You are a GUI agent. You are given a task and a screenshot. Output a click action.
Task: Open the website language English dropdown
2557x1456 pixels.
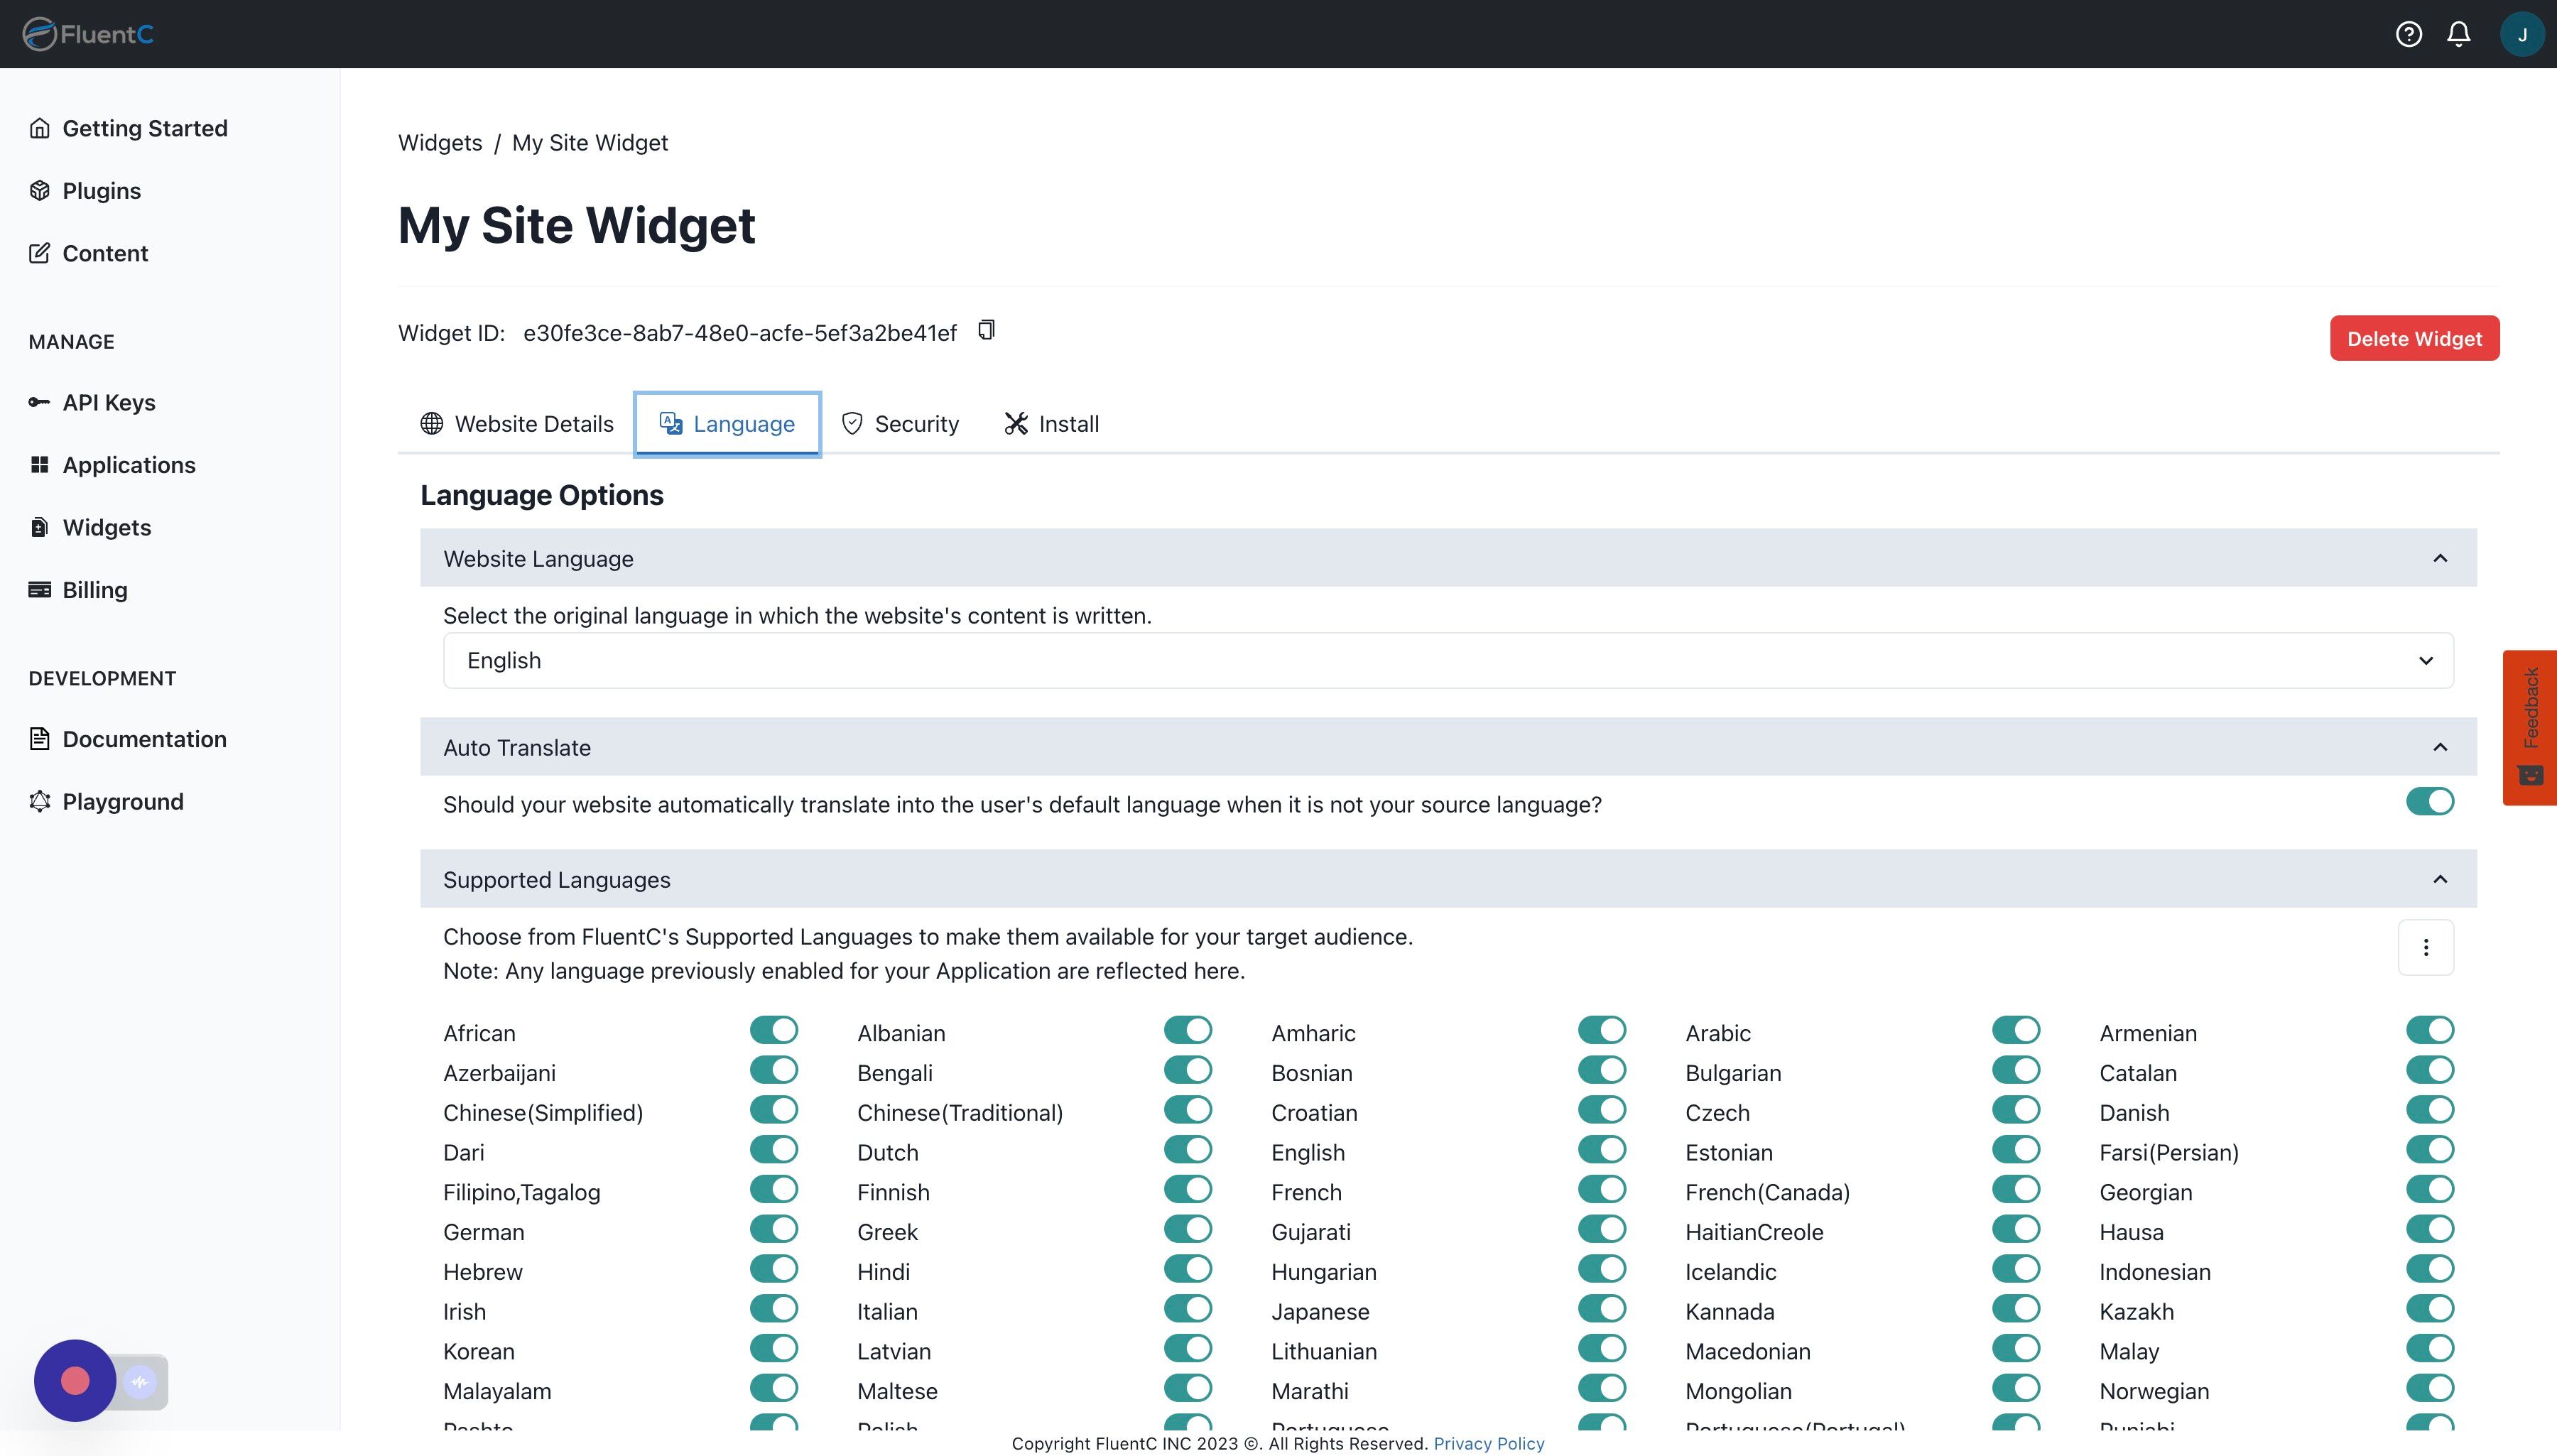pos(1447,660)
